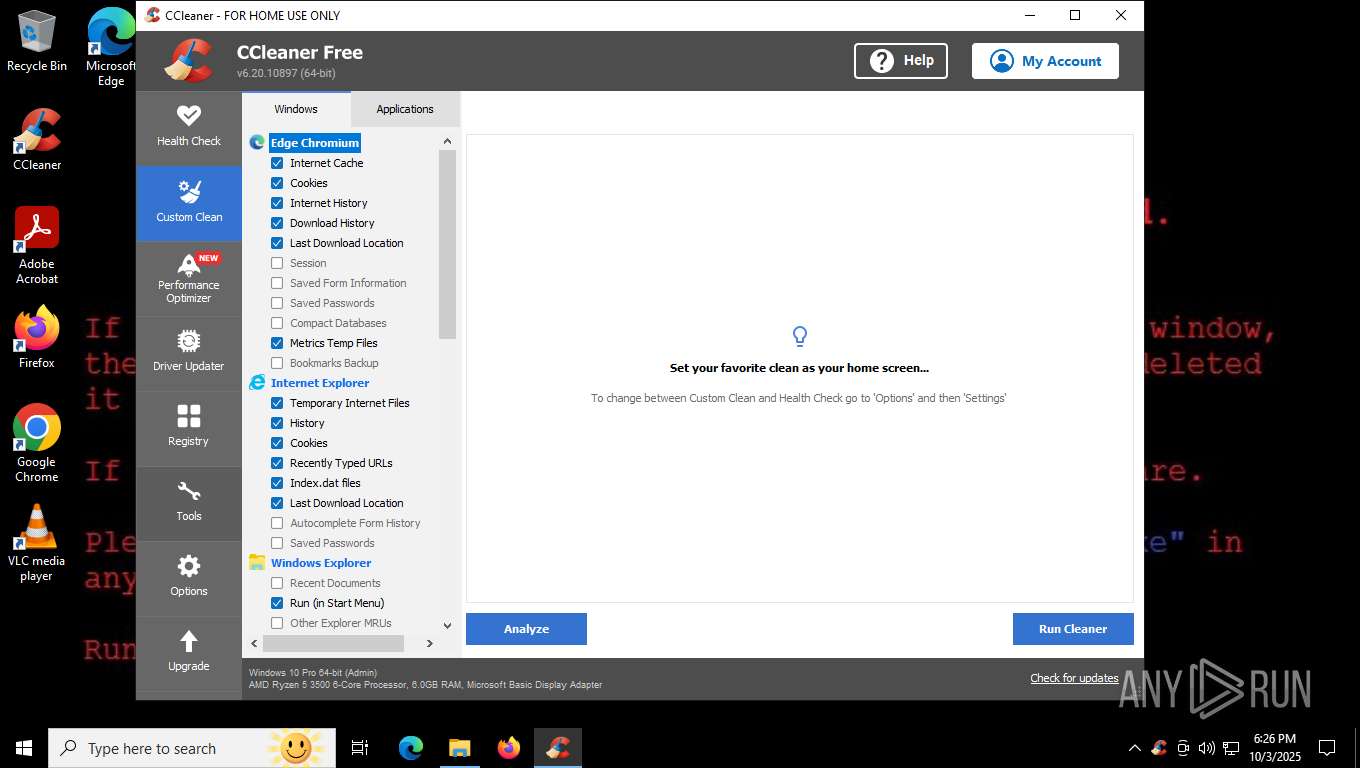This screenshot has height=768, width=1360.
Task: Open Task View in taskbar
Action: [360, 748]
